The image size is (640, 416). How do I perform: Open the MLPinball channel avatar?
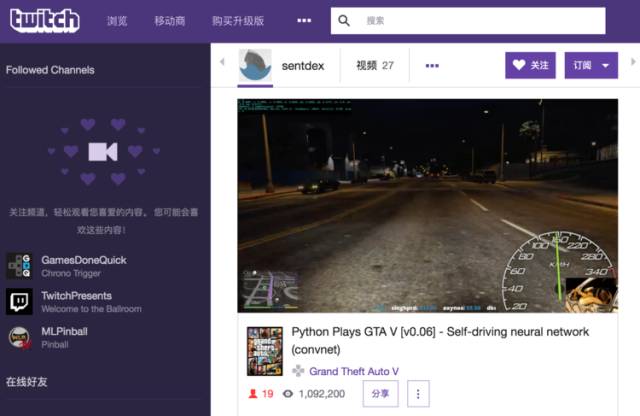click(19, 337)
